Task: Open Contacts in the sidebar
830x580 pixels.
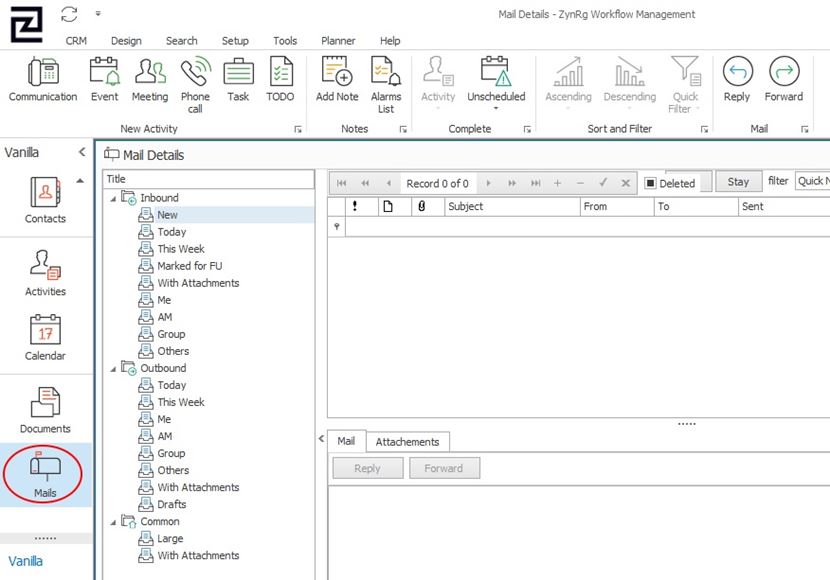Action: coord(45,200)
